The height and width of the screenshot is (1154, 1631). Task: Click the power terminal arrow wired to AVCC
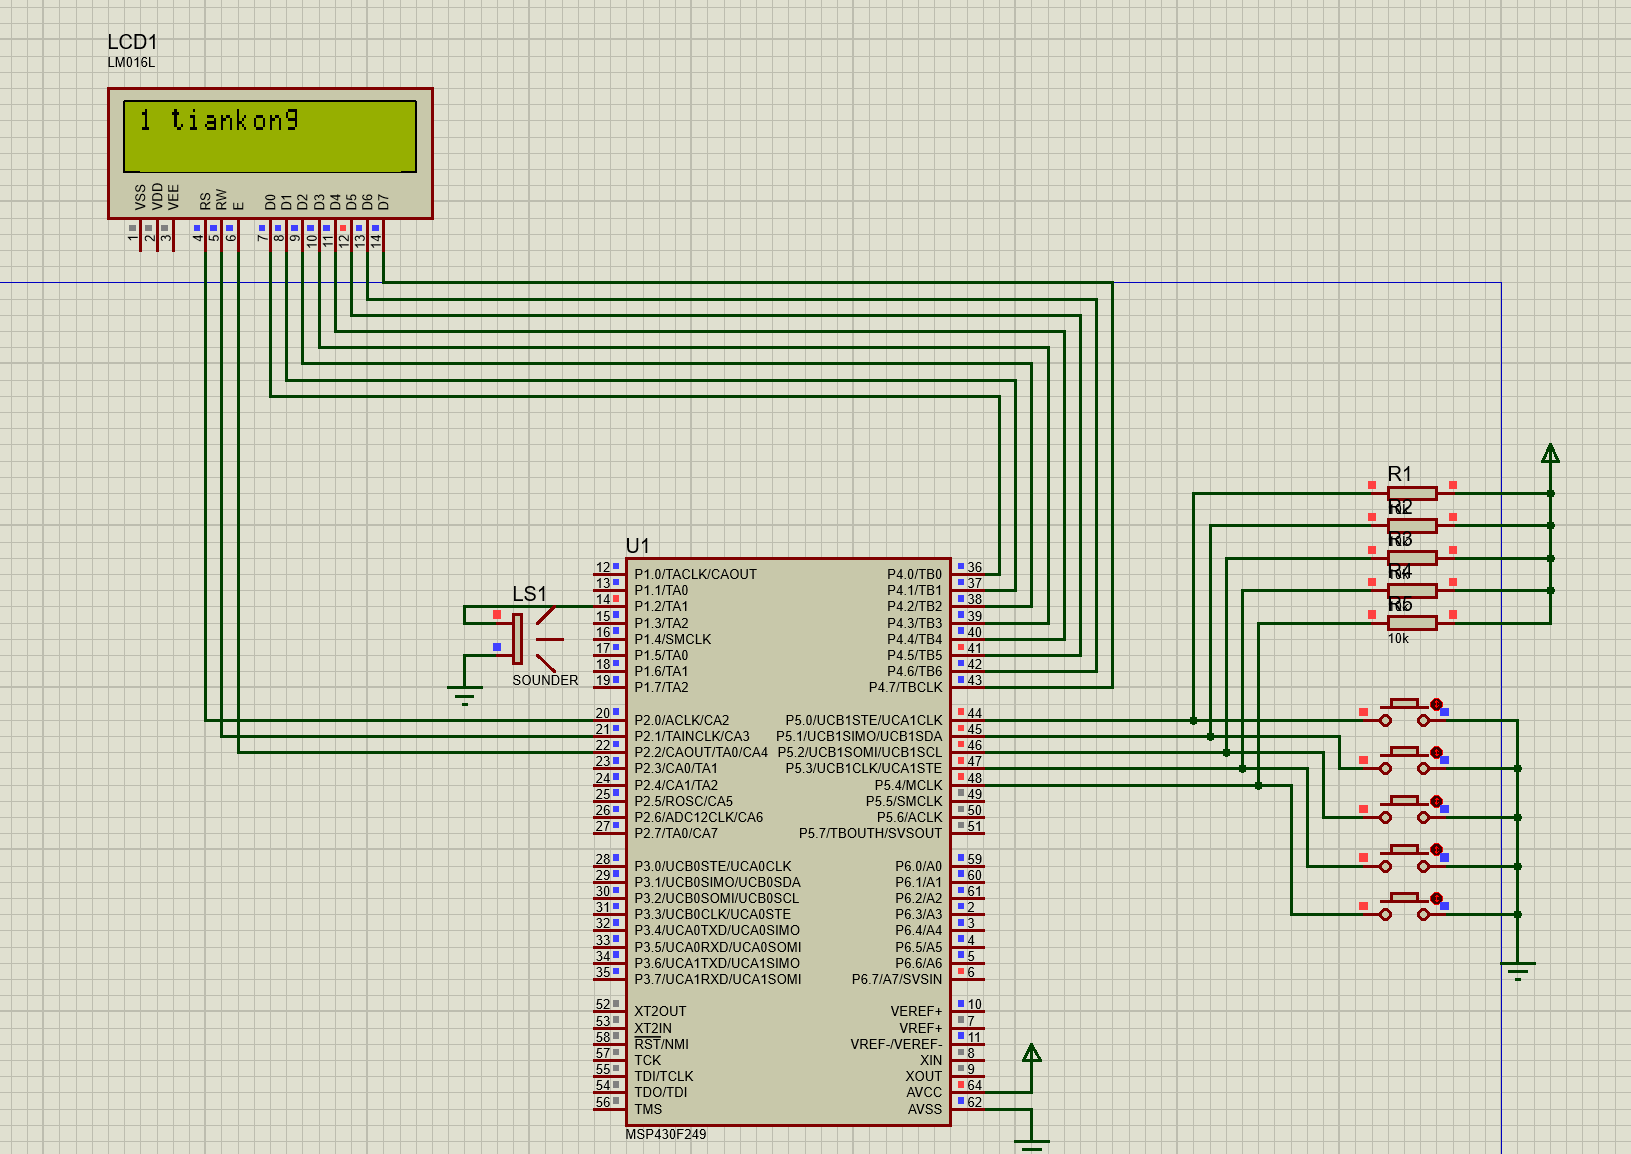click(1032, 1052)
